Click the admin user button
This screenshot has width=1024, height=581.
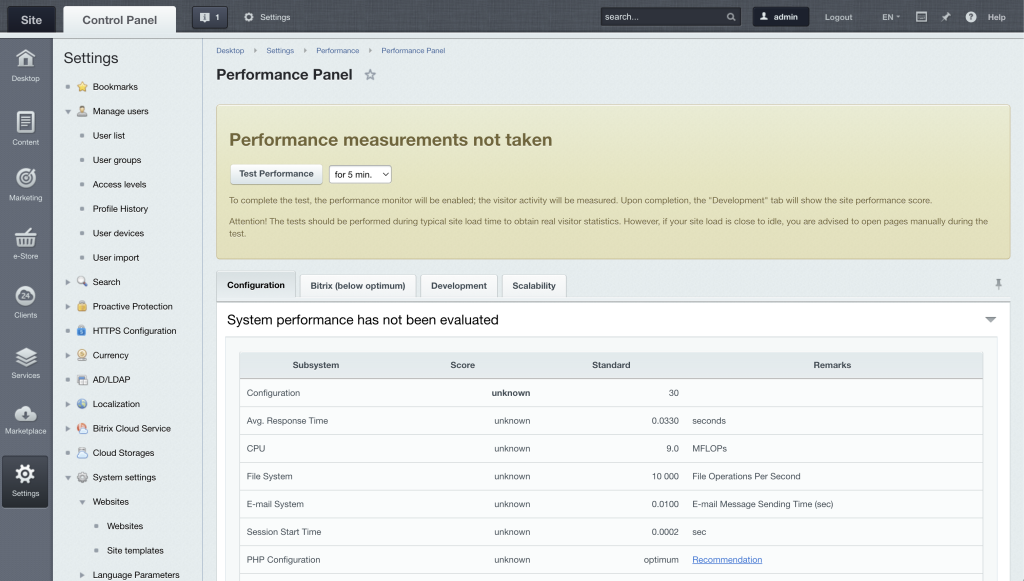click(780, 17)
